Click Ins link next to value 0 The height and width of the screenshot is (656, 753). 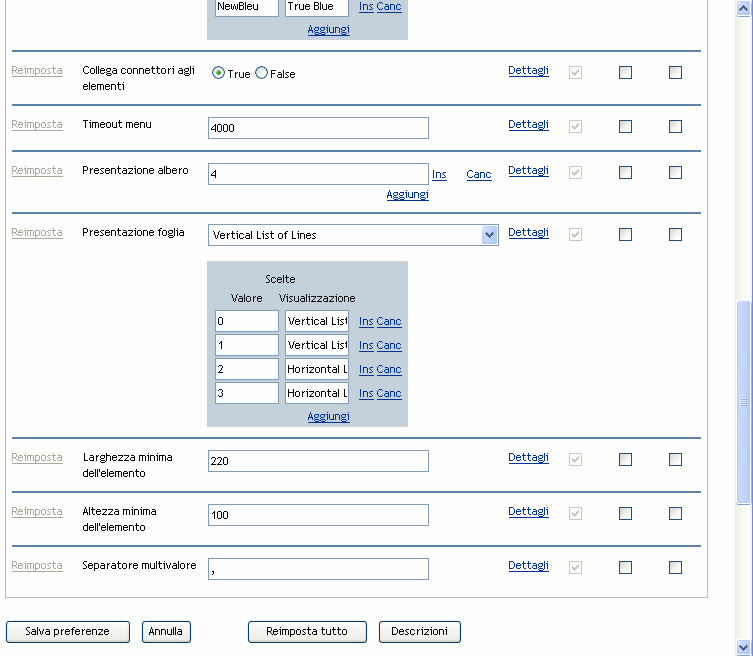point(366,321)
